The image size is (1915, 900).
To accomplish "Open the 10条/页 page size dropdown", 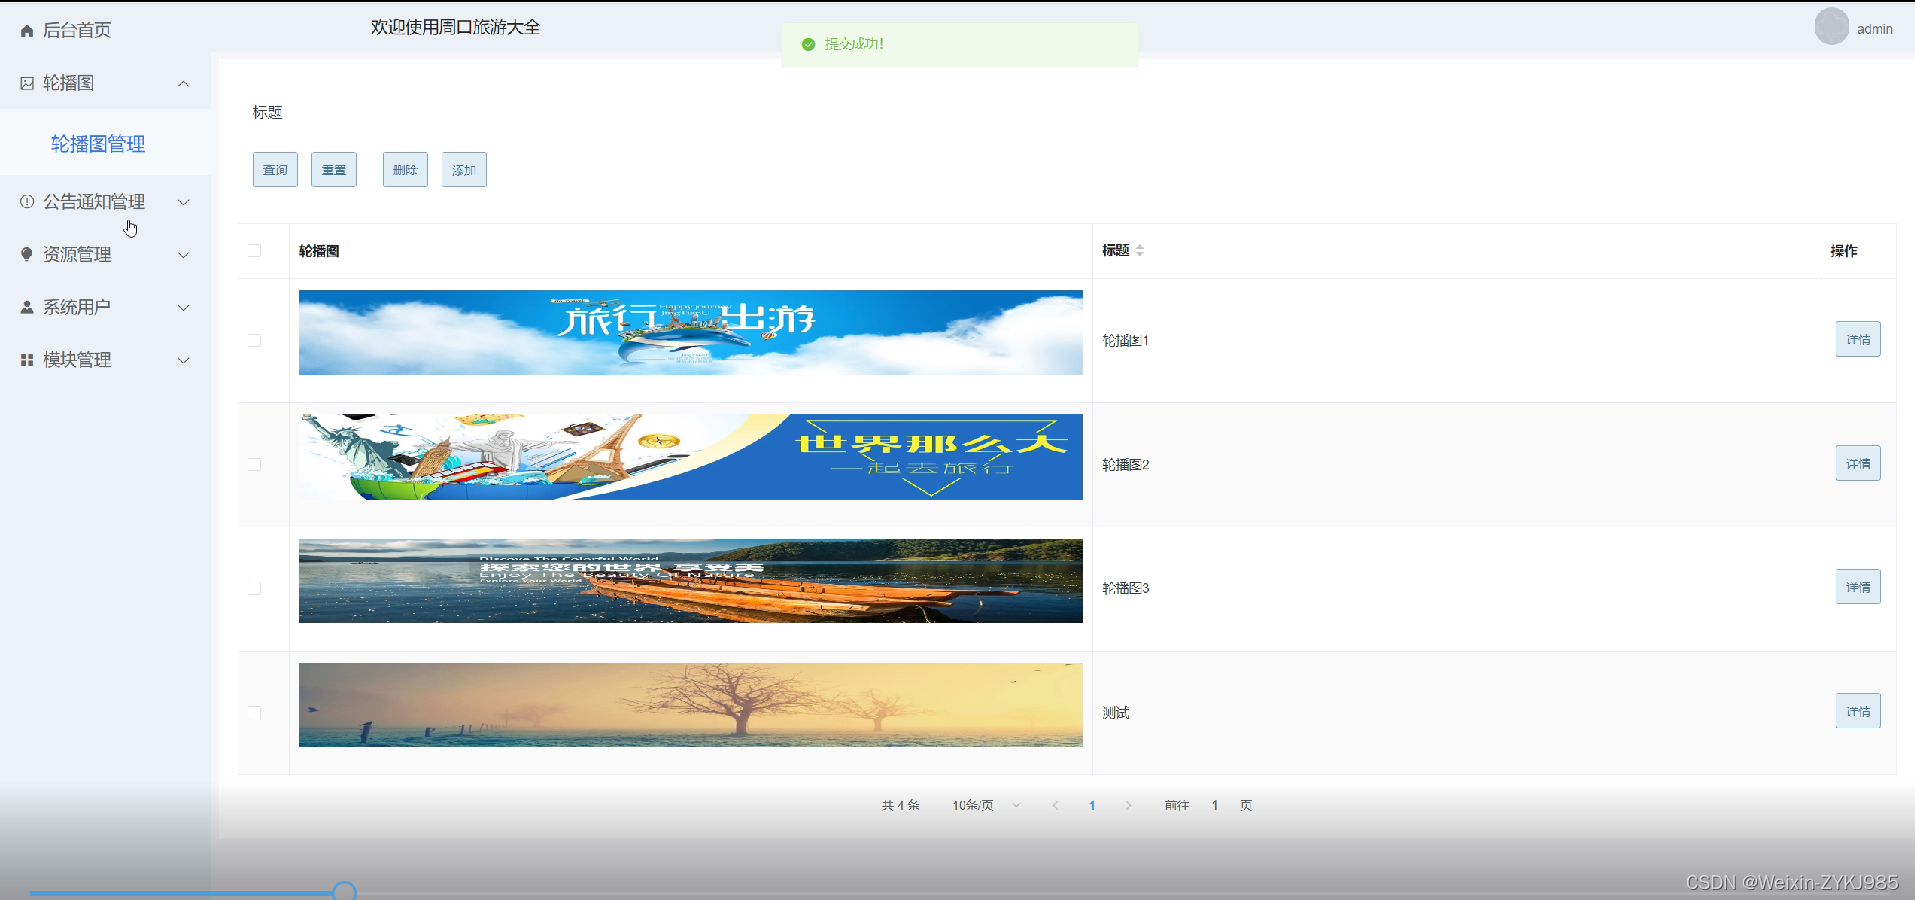I will [985, 805].
